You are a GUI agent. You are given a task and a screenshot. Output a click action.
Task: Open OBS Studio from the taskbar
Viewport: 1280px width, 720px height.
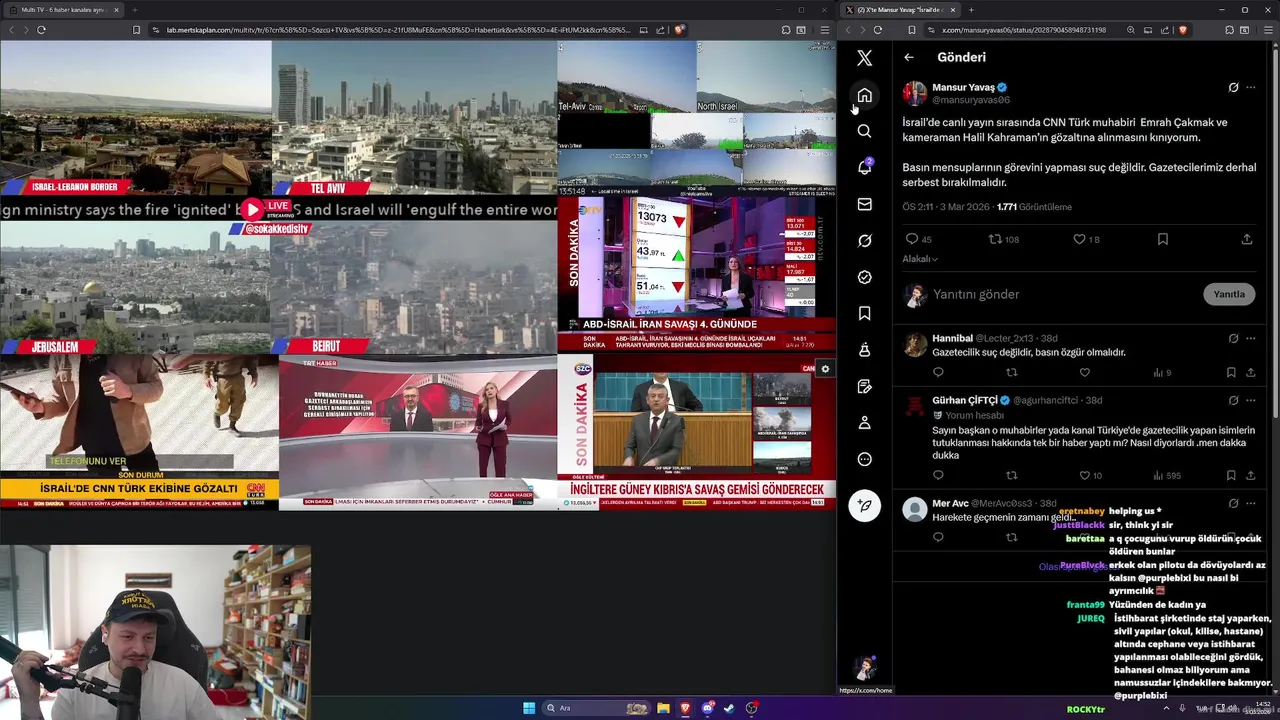point(752,708)
